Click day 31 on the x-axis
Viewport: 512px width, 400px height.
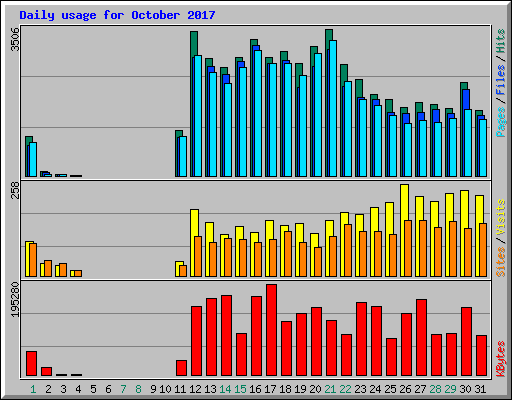pos(480,389)
